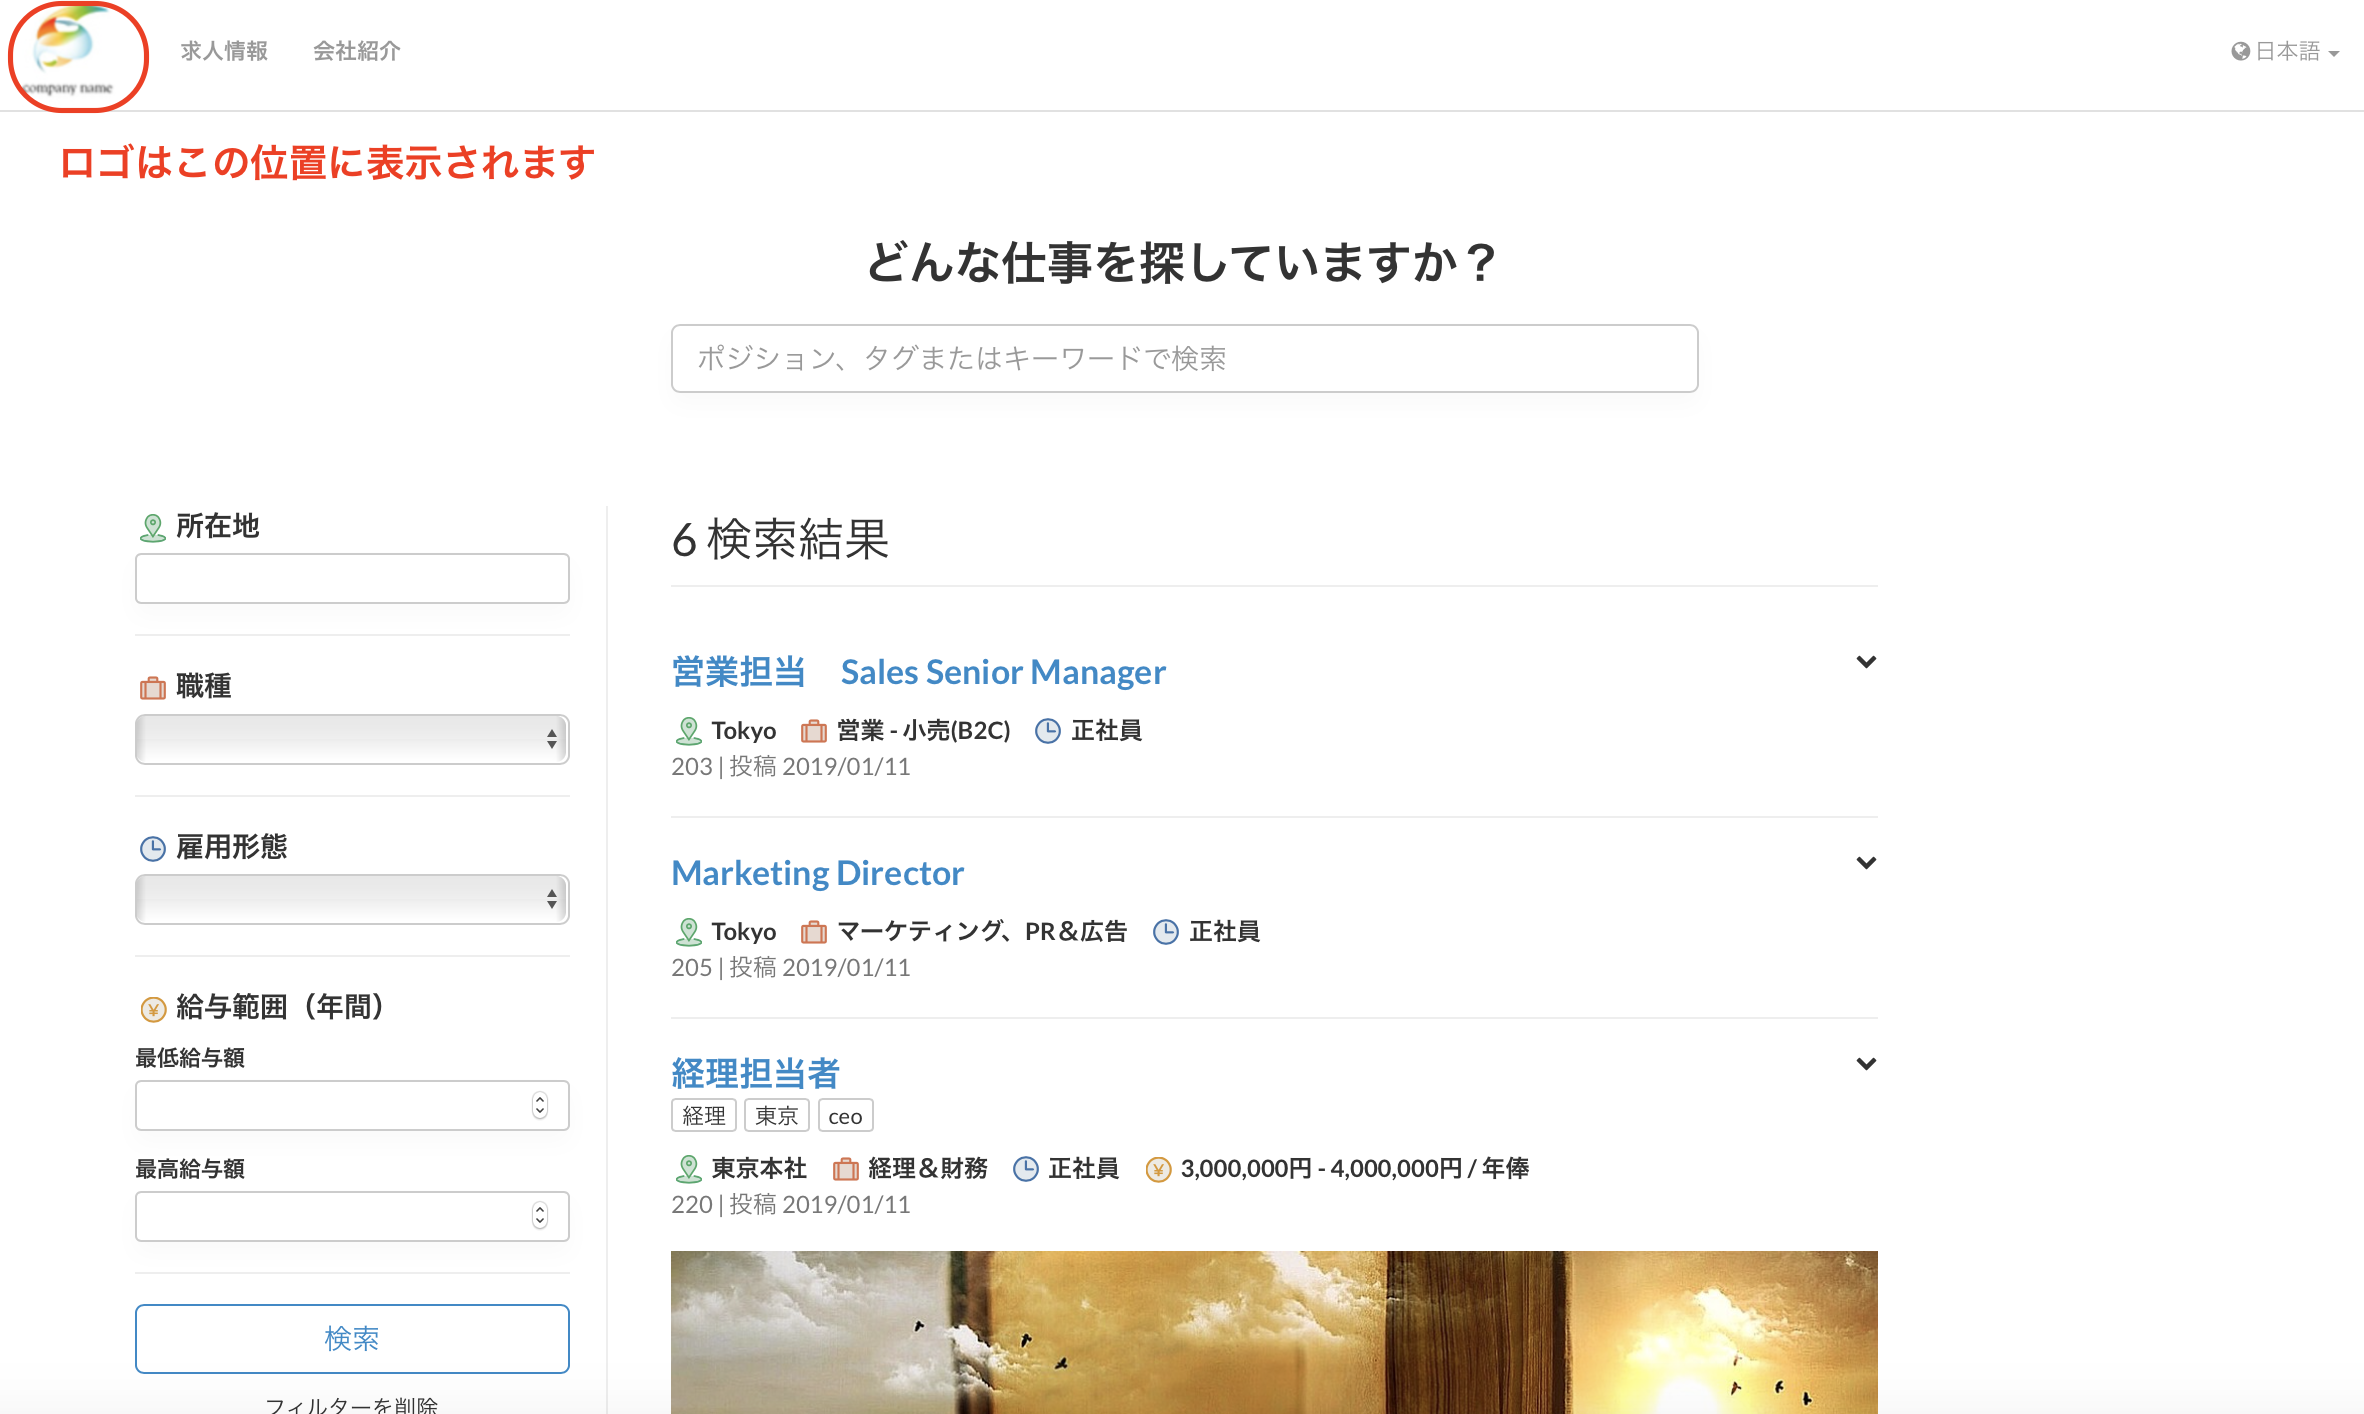Open the 雇用形態 dropdown
The height and width of the screenshot is (1414, 2364).
352,900
